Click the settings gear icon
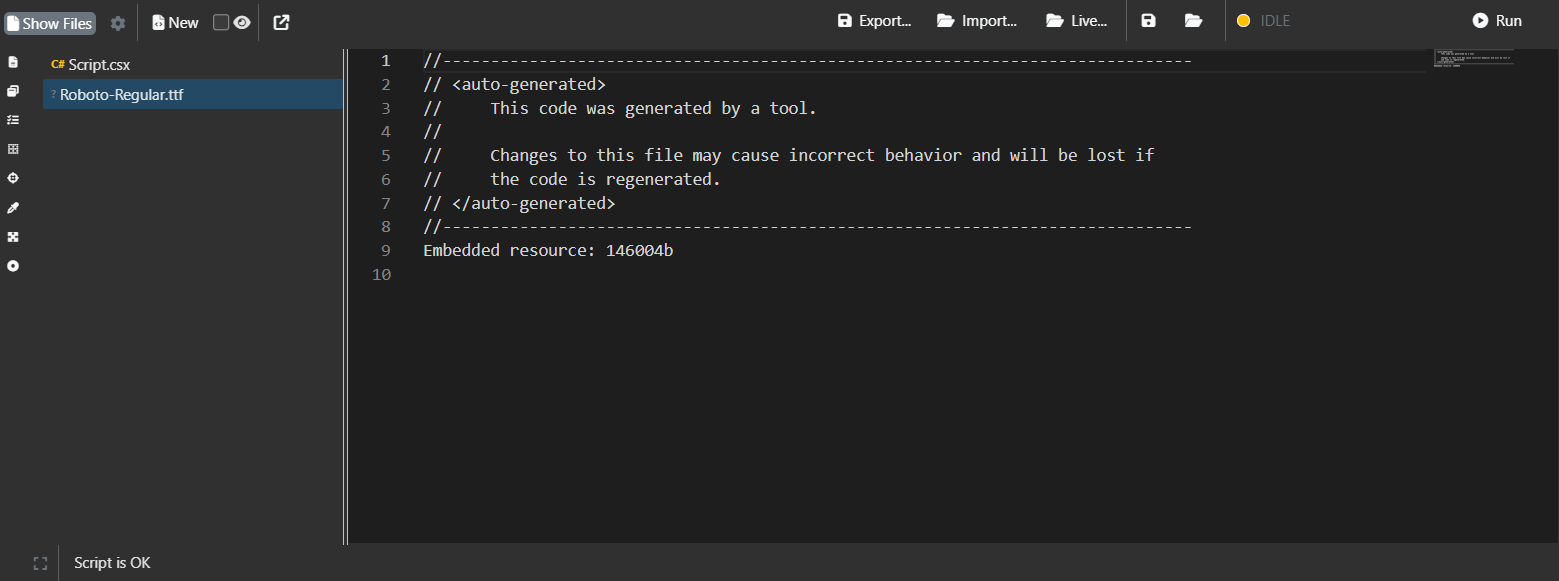This screenshot has width=1559, height=581. (x=118, y=23)
